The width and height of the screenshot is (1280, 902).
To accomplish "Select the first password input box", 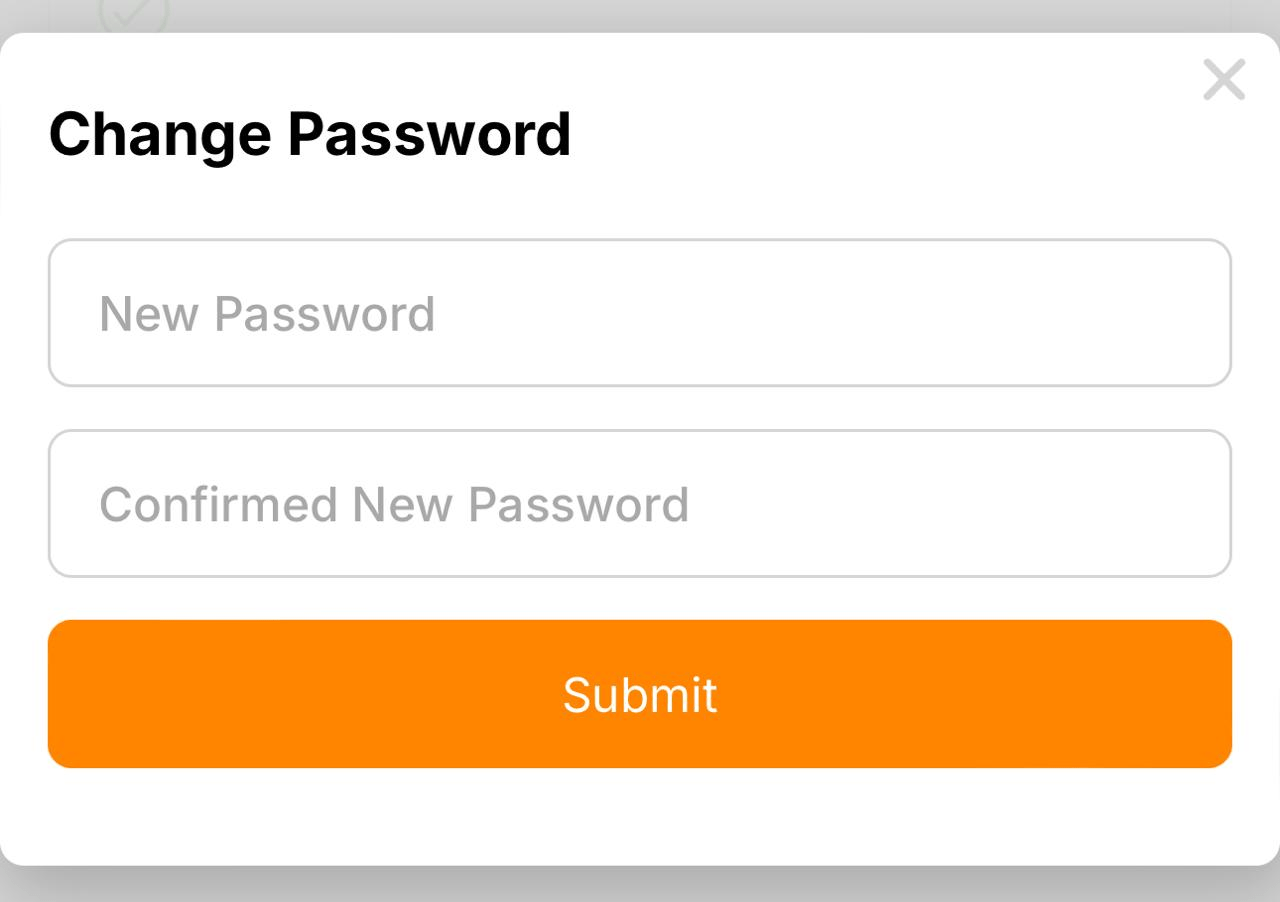I will pyautogui.click(x=640, y=313).
